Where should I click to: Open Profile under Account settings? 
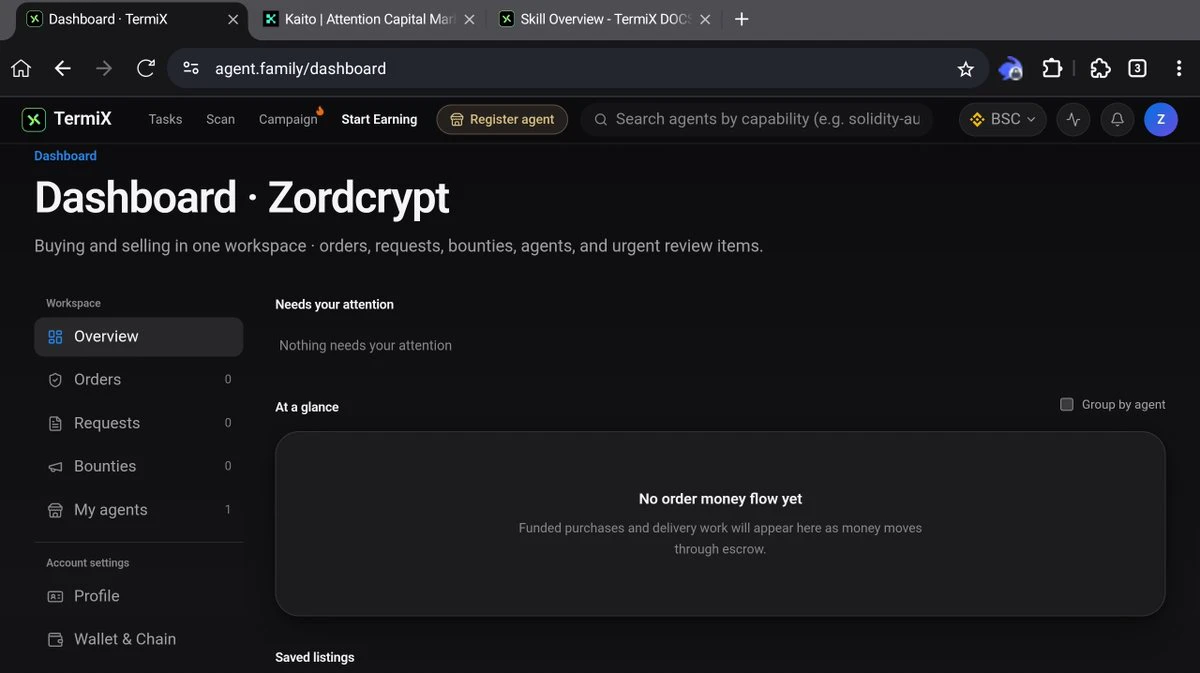(138, 596)
